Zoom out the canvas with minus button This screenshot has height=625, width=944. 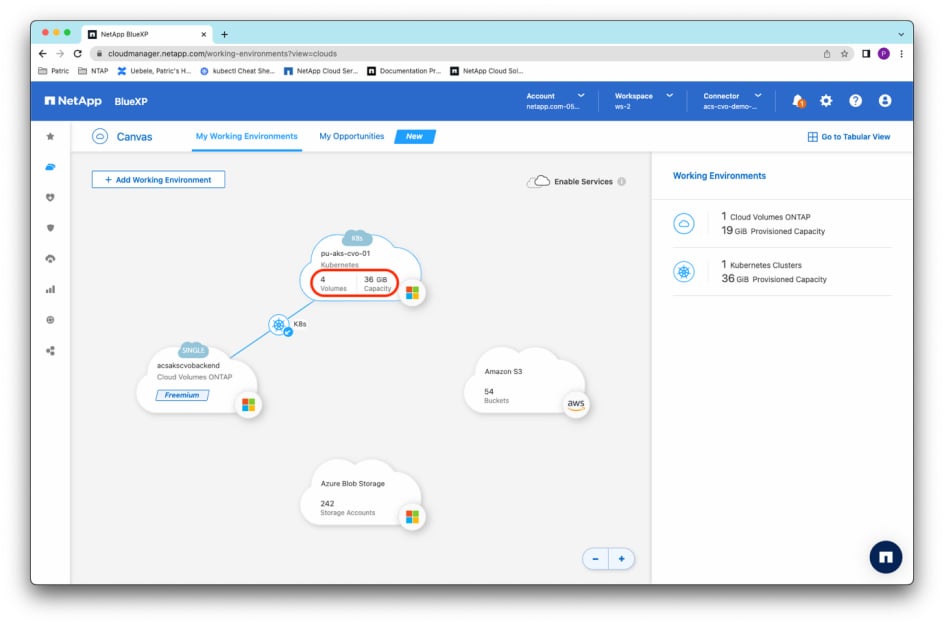(595, 559)
